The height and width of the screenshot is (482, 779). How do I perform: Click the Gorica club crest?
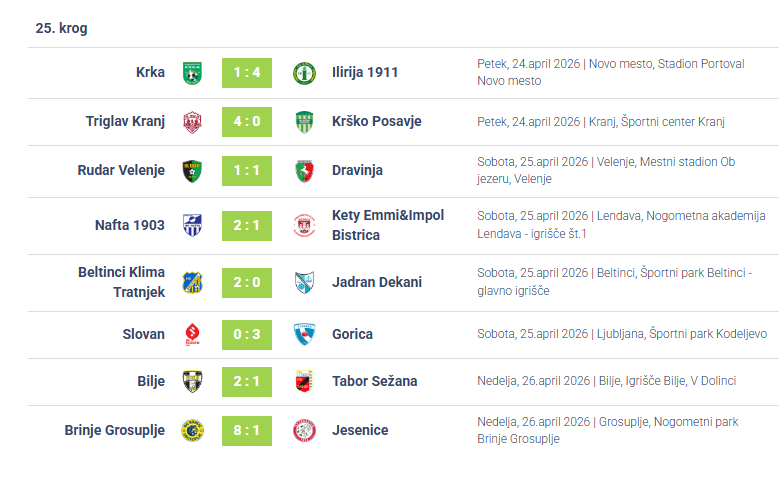[x=304, y=334]
